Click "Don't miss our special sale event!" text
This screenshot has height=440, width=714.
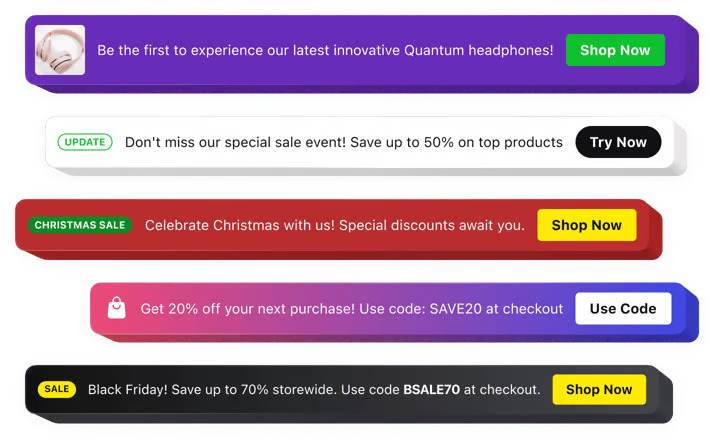pyautogui.click(x=235, y=142)
